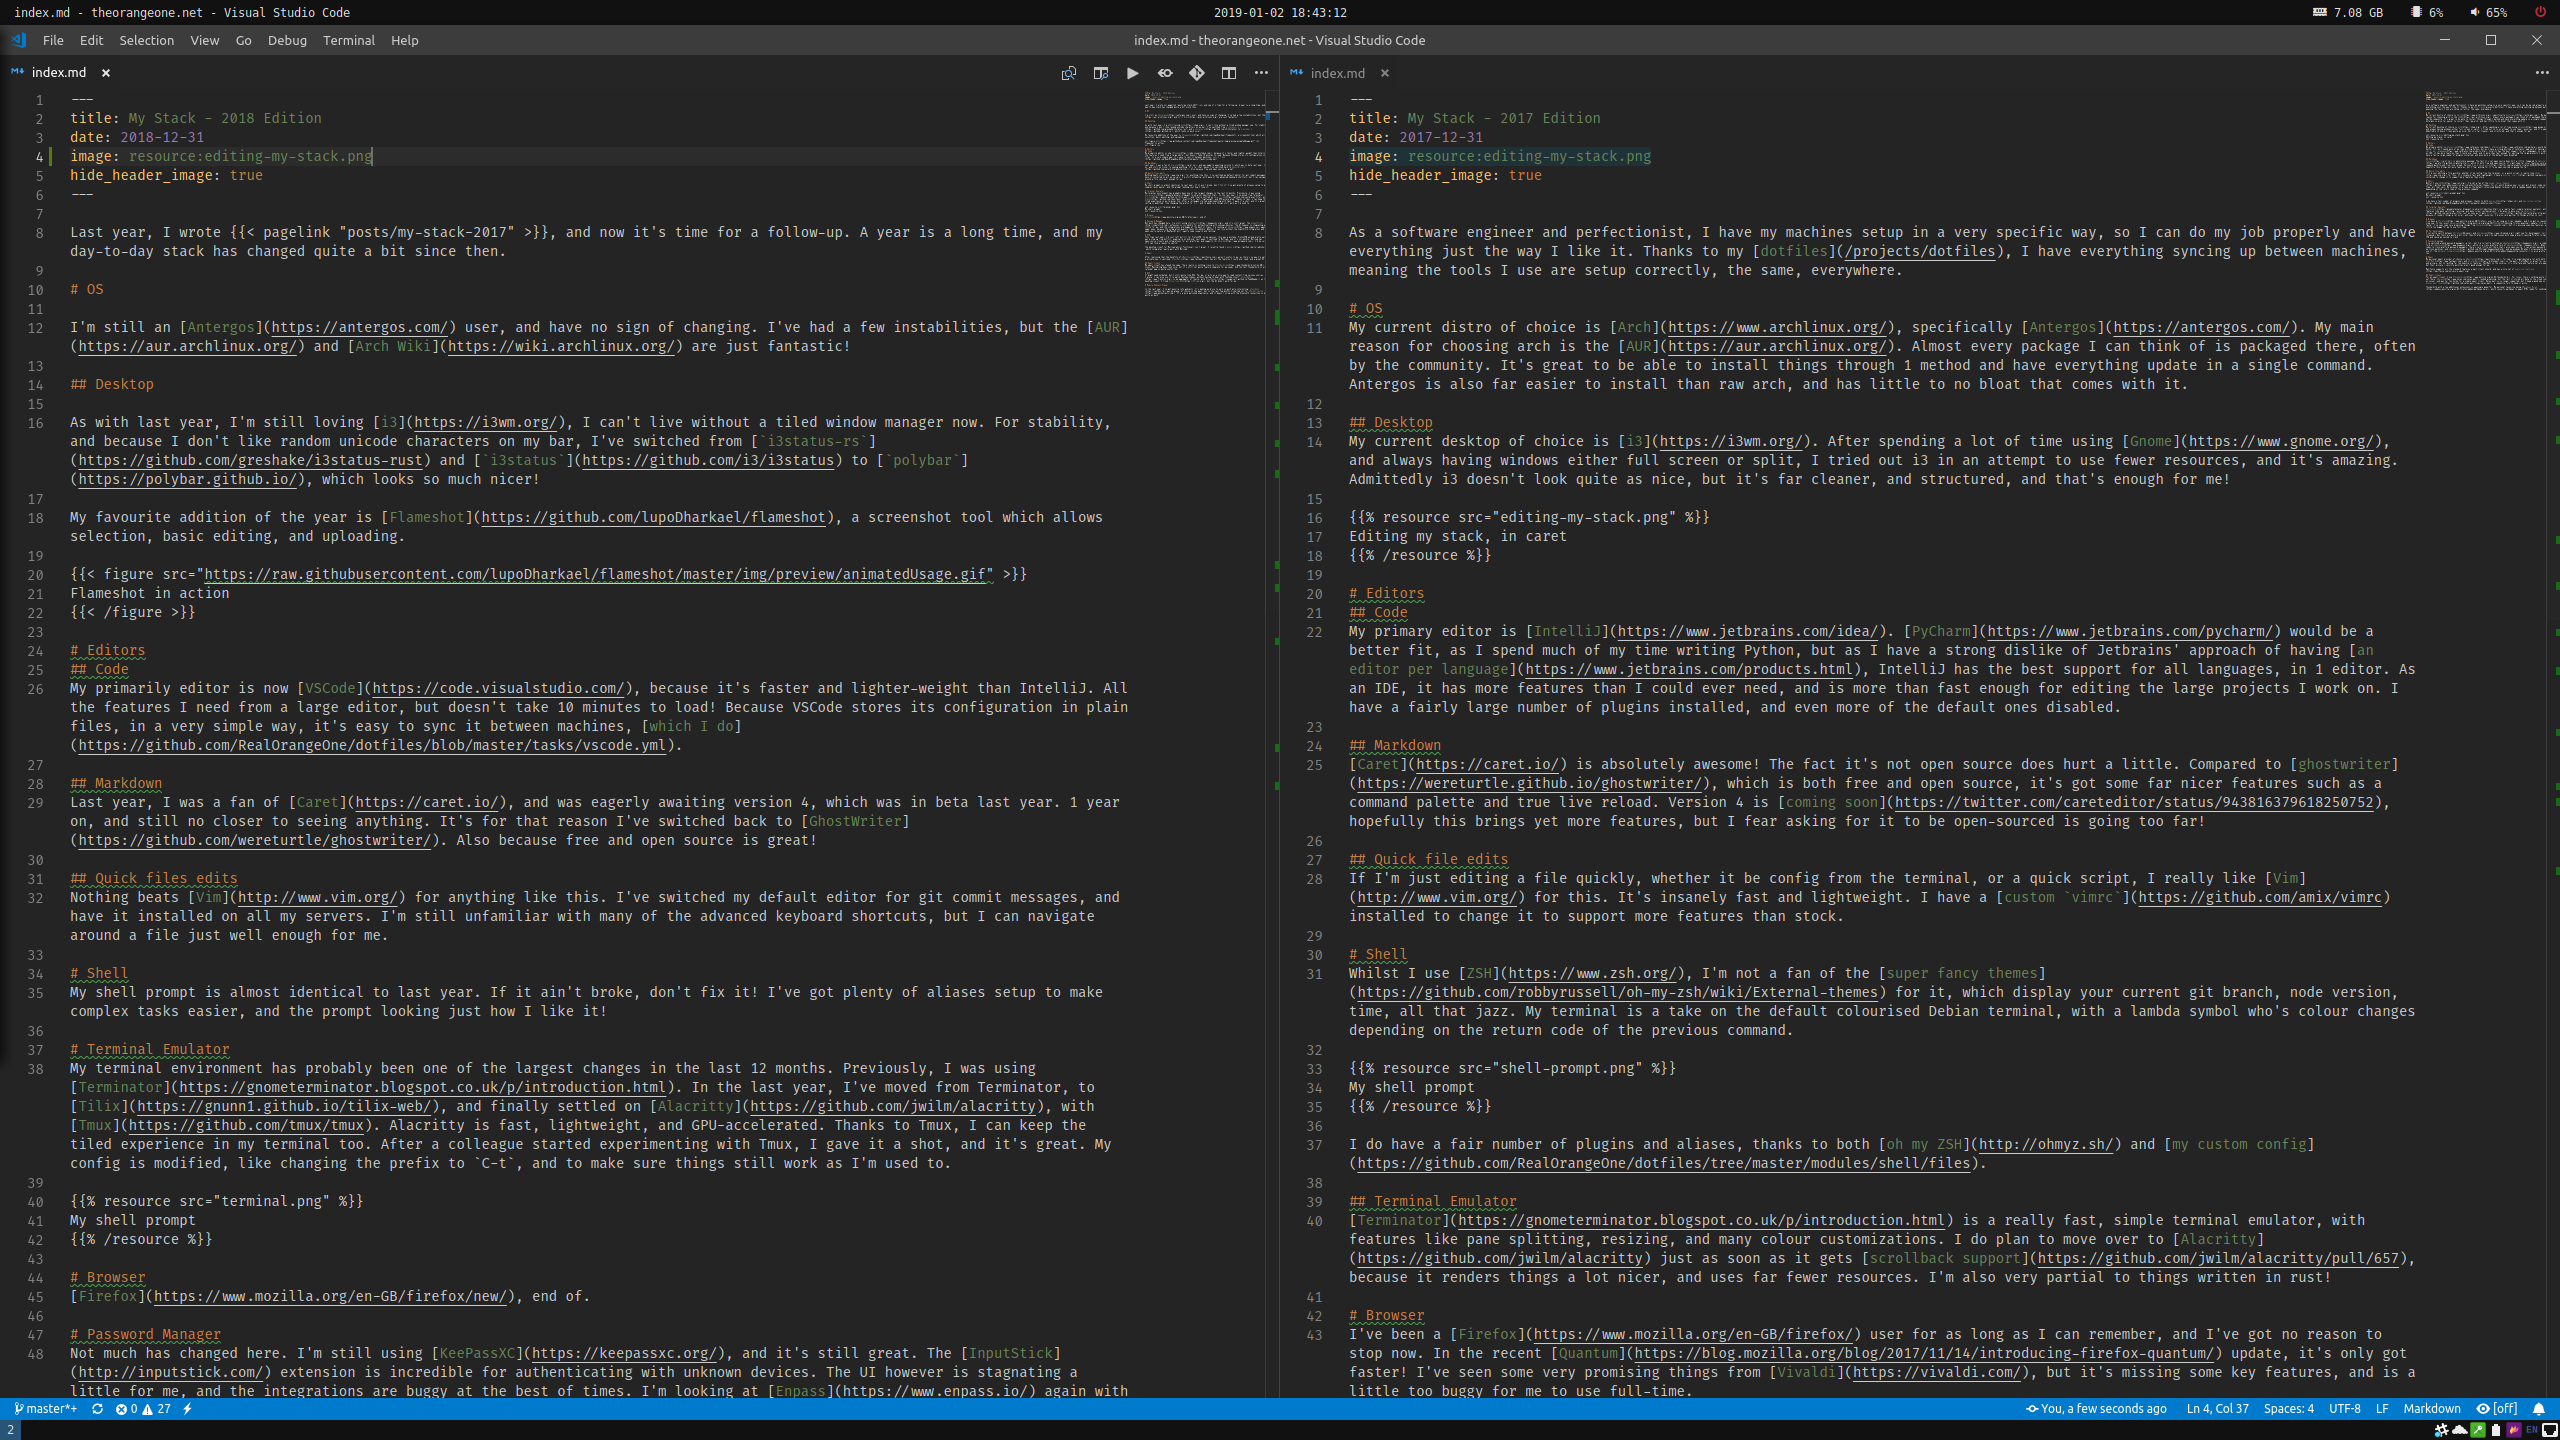Toggle the eye [off] indicator in status bar
This screenshot has width=2560, height=1440.
pos(2496,1408)
